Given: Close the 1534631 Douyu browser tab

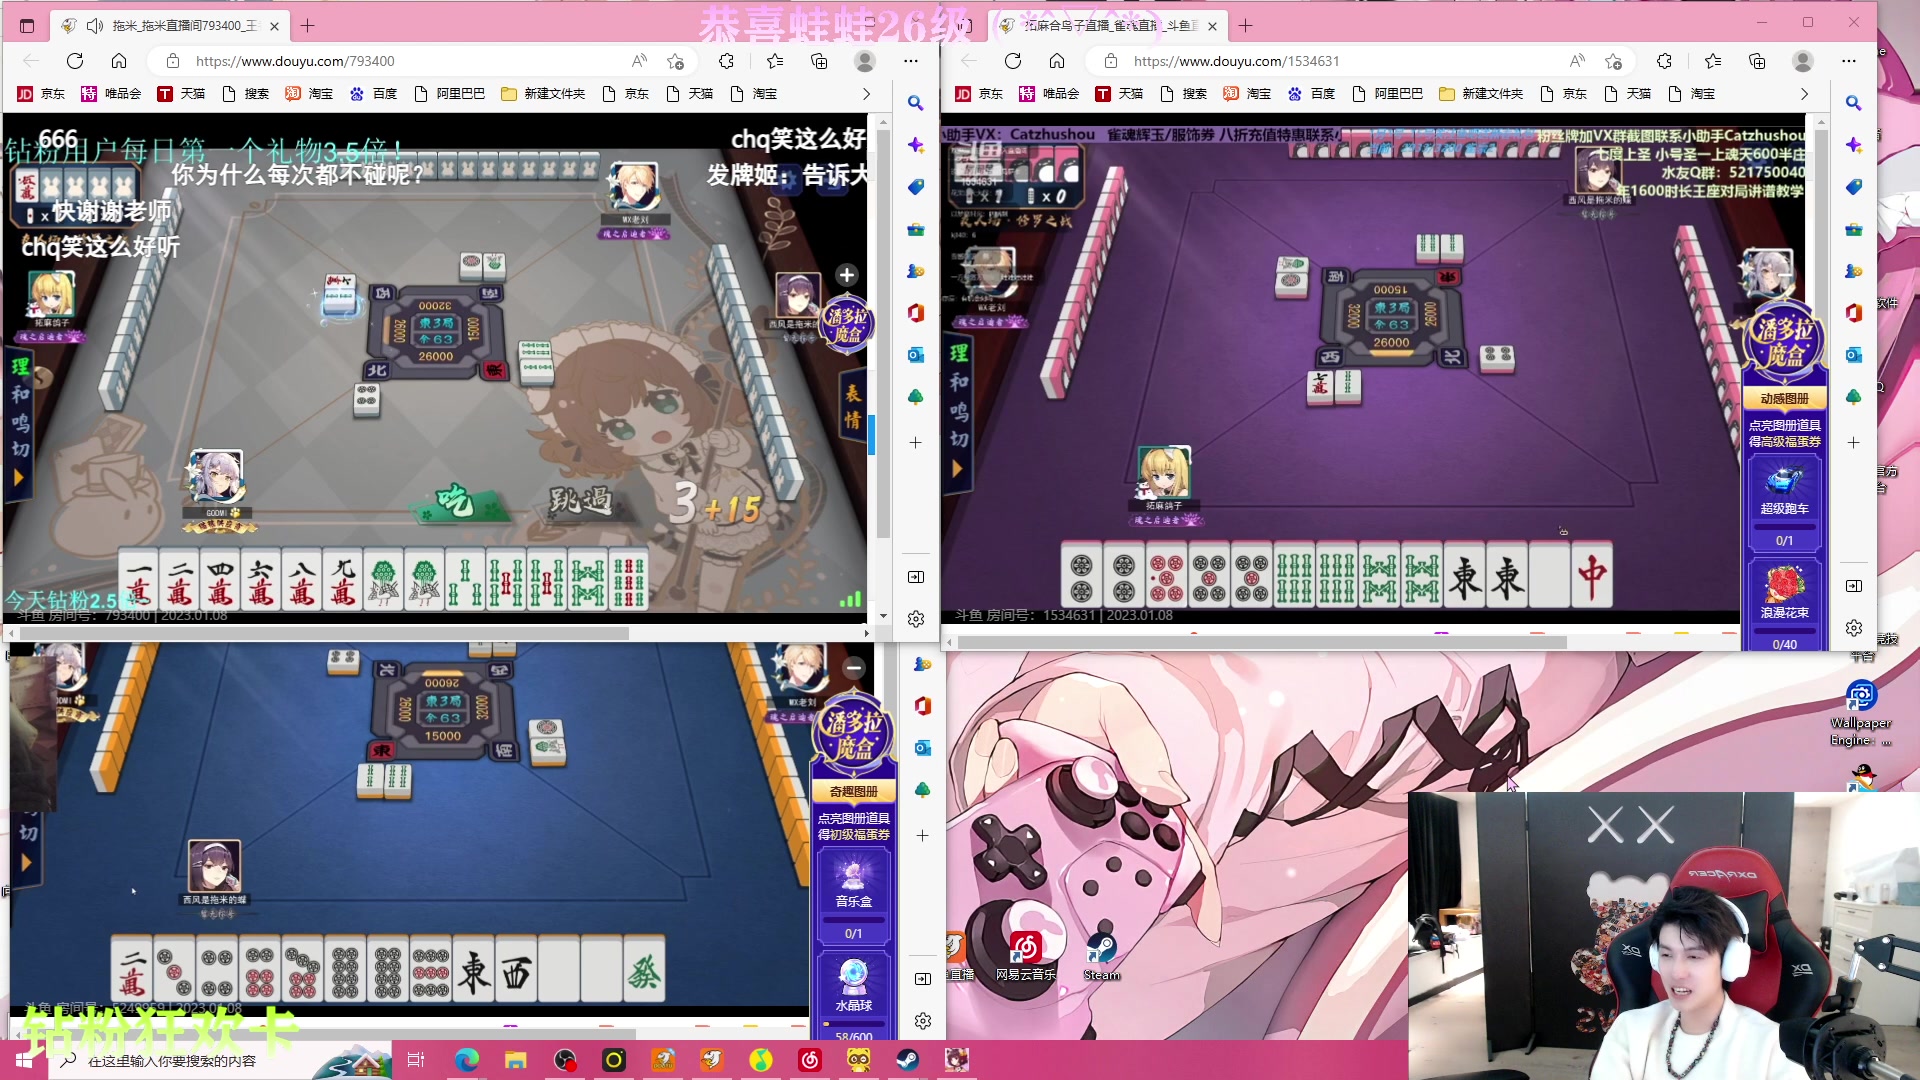Looking at the screenshot, I should pos(1212,26).
